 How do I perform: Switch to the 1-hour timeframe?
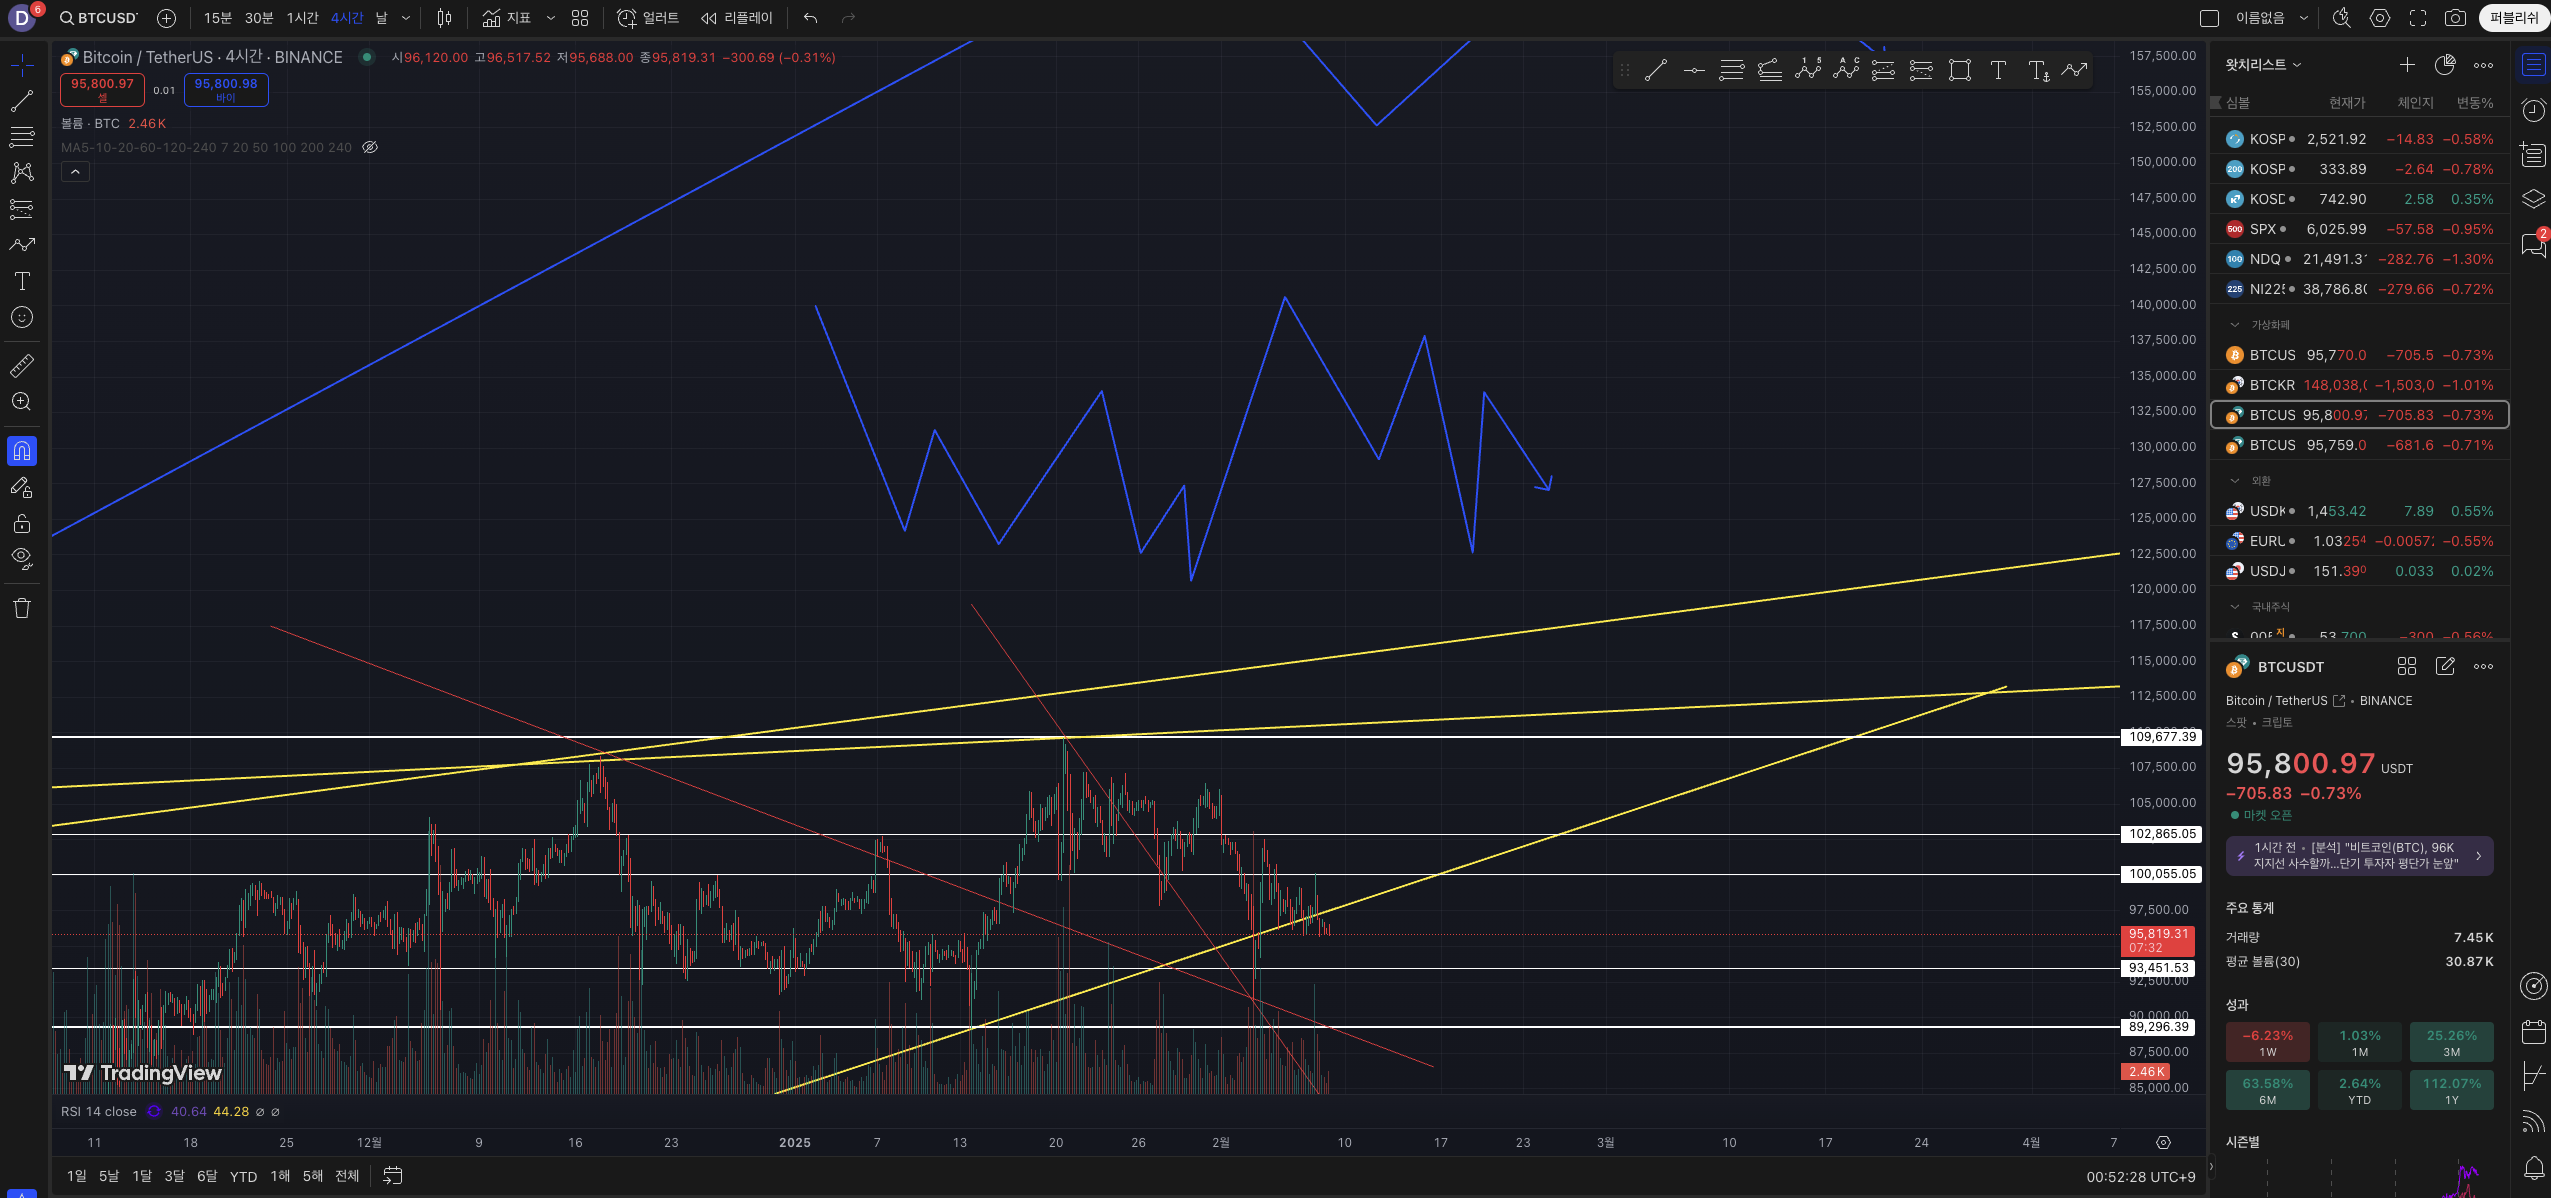(x=302, y=18)
